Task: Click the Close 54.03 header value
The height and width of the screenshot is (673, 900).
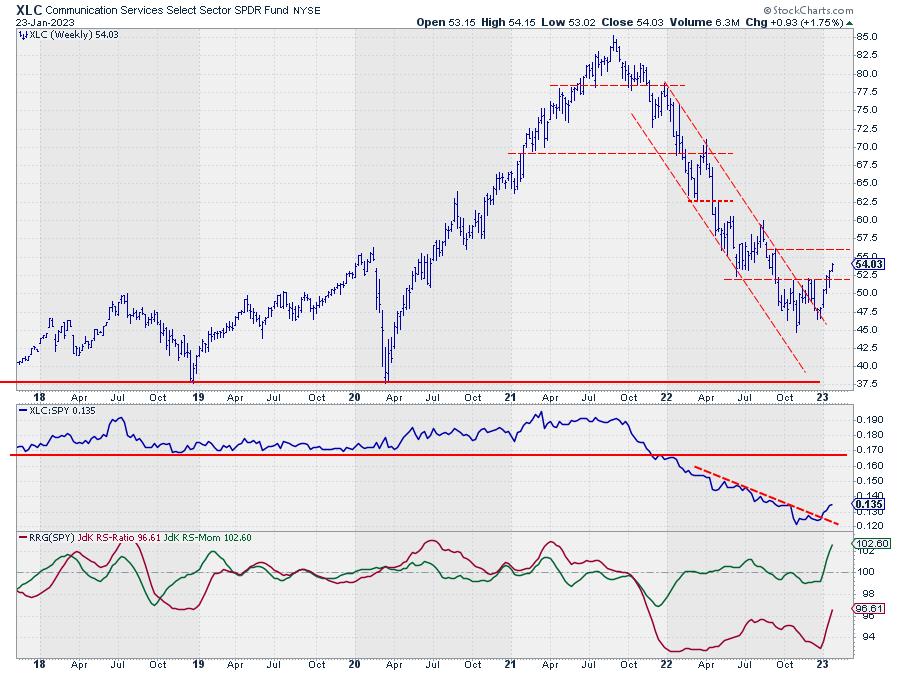Action: pos(646,21)
